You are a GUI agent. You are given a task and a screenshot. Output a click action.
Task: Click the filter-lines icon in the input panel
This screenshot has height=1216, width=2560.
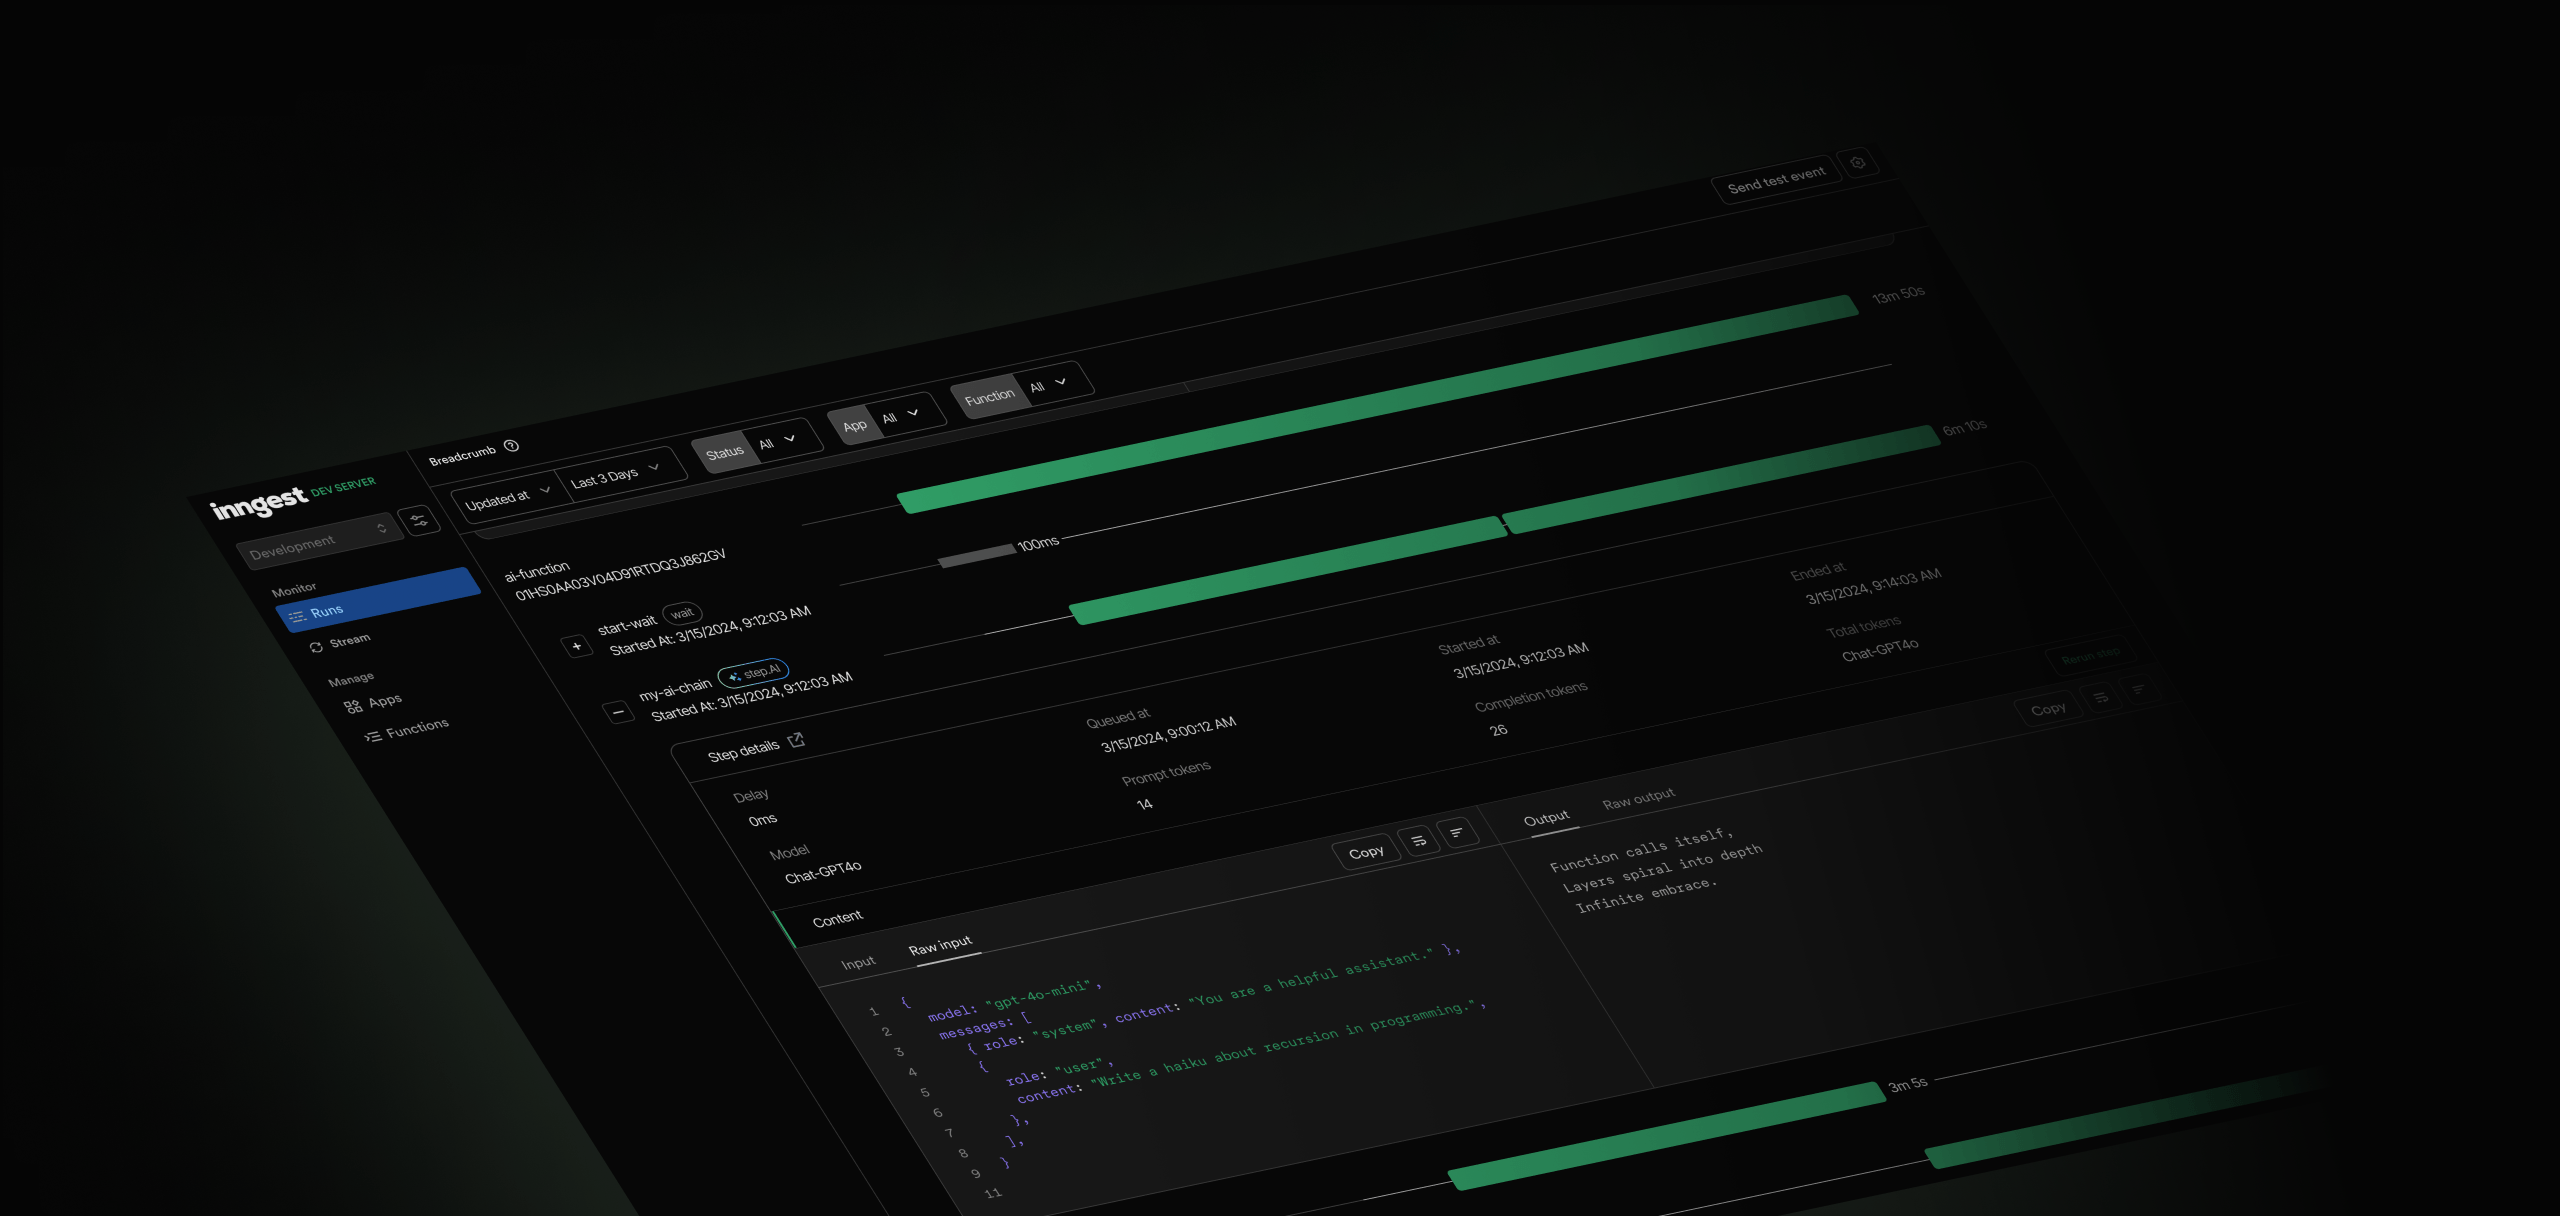point(1456,832)
